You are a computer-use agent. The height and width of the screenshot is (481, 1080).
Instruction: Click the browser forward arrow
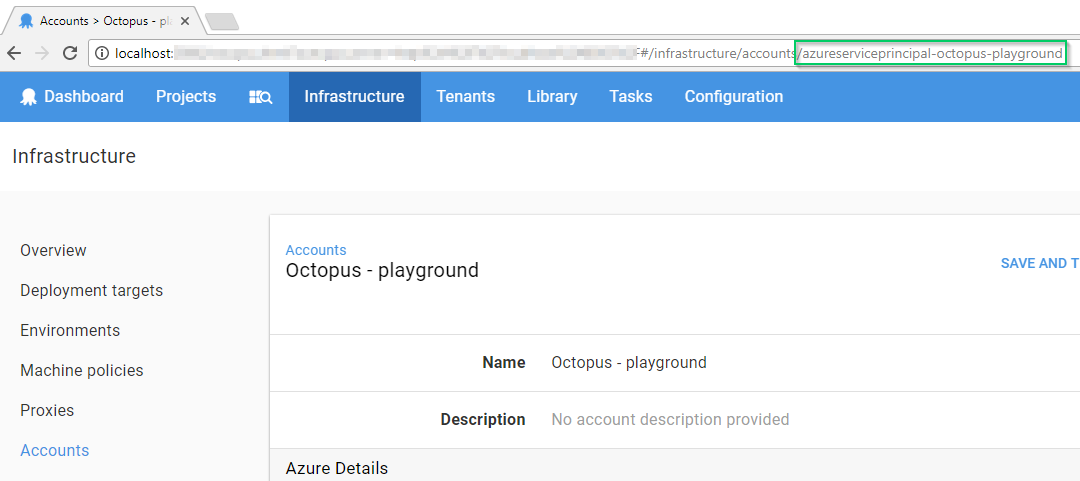41,53
